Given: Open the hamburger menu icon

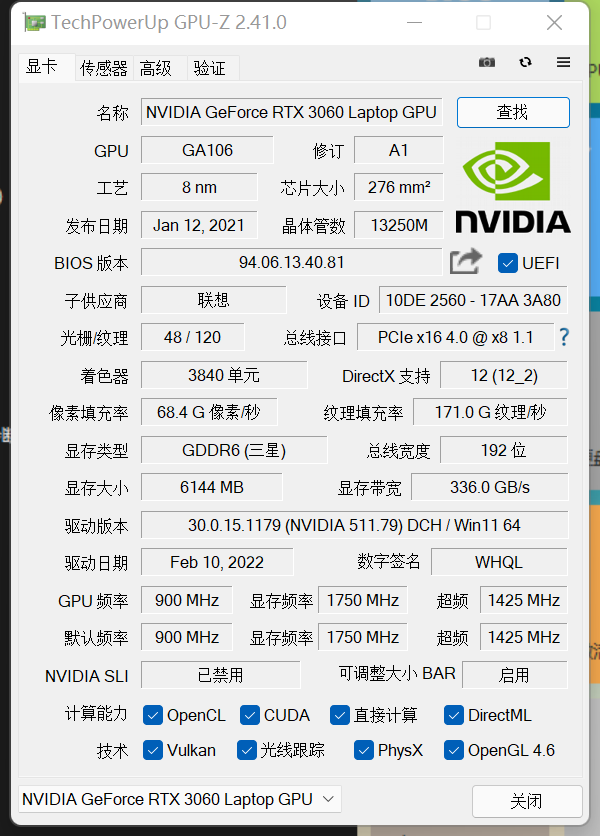Looking at the screenshot, I should click(563, 62).
